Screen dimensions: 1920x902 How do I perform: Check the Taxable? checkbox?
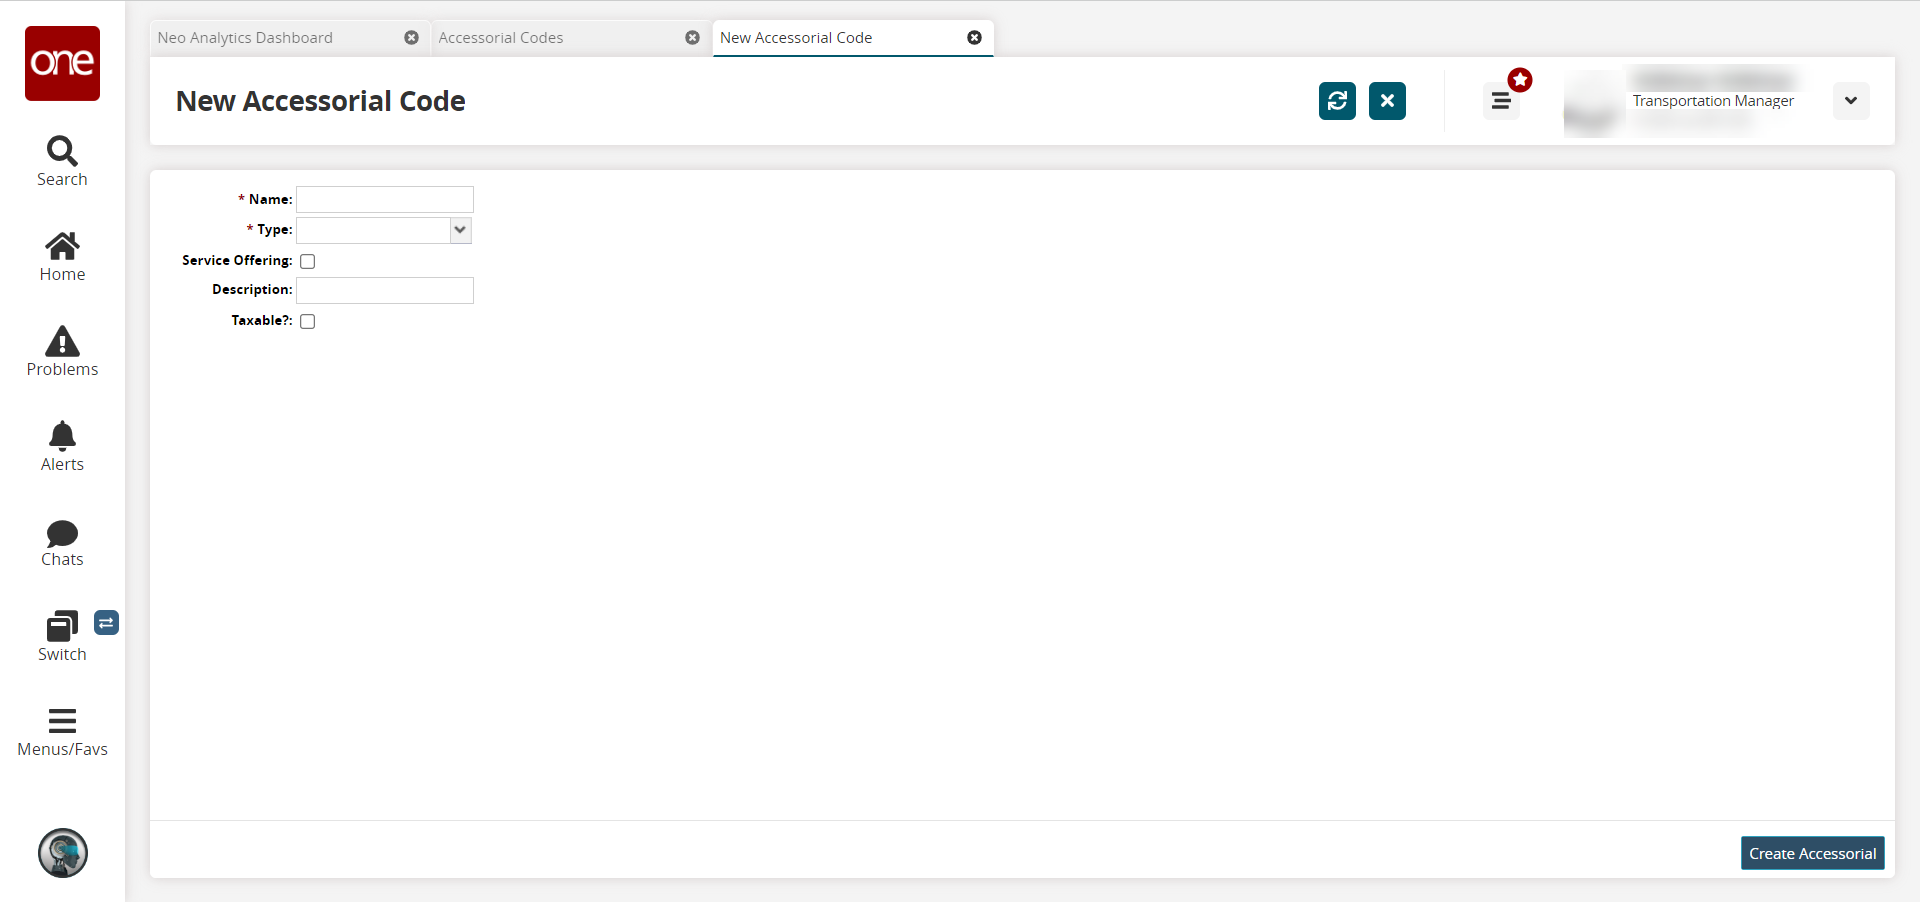pyautogui.click(x=308, y=321)
